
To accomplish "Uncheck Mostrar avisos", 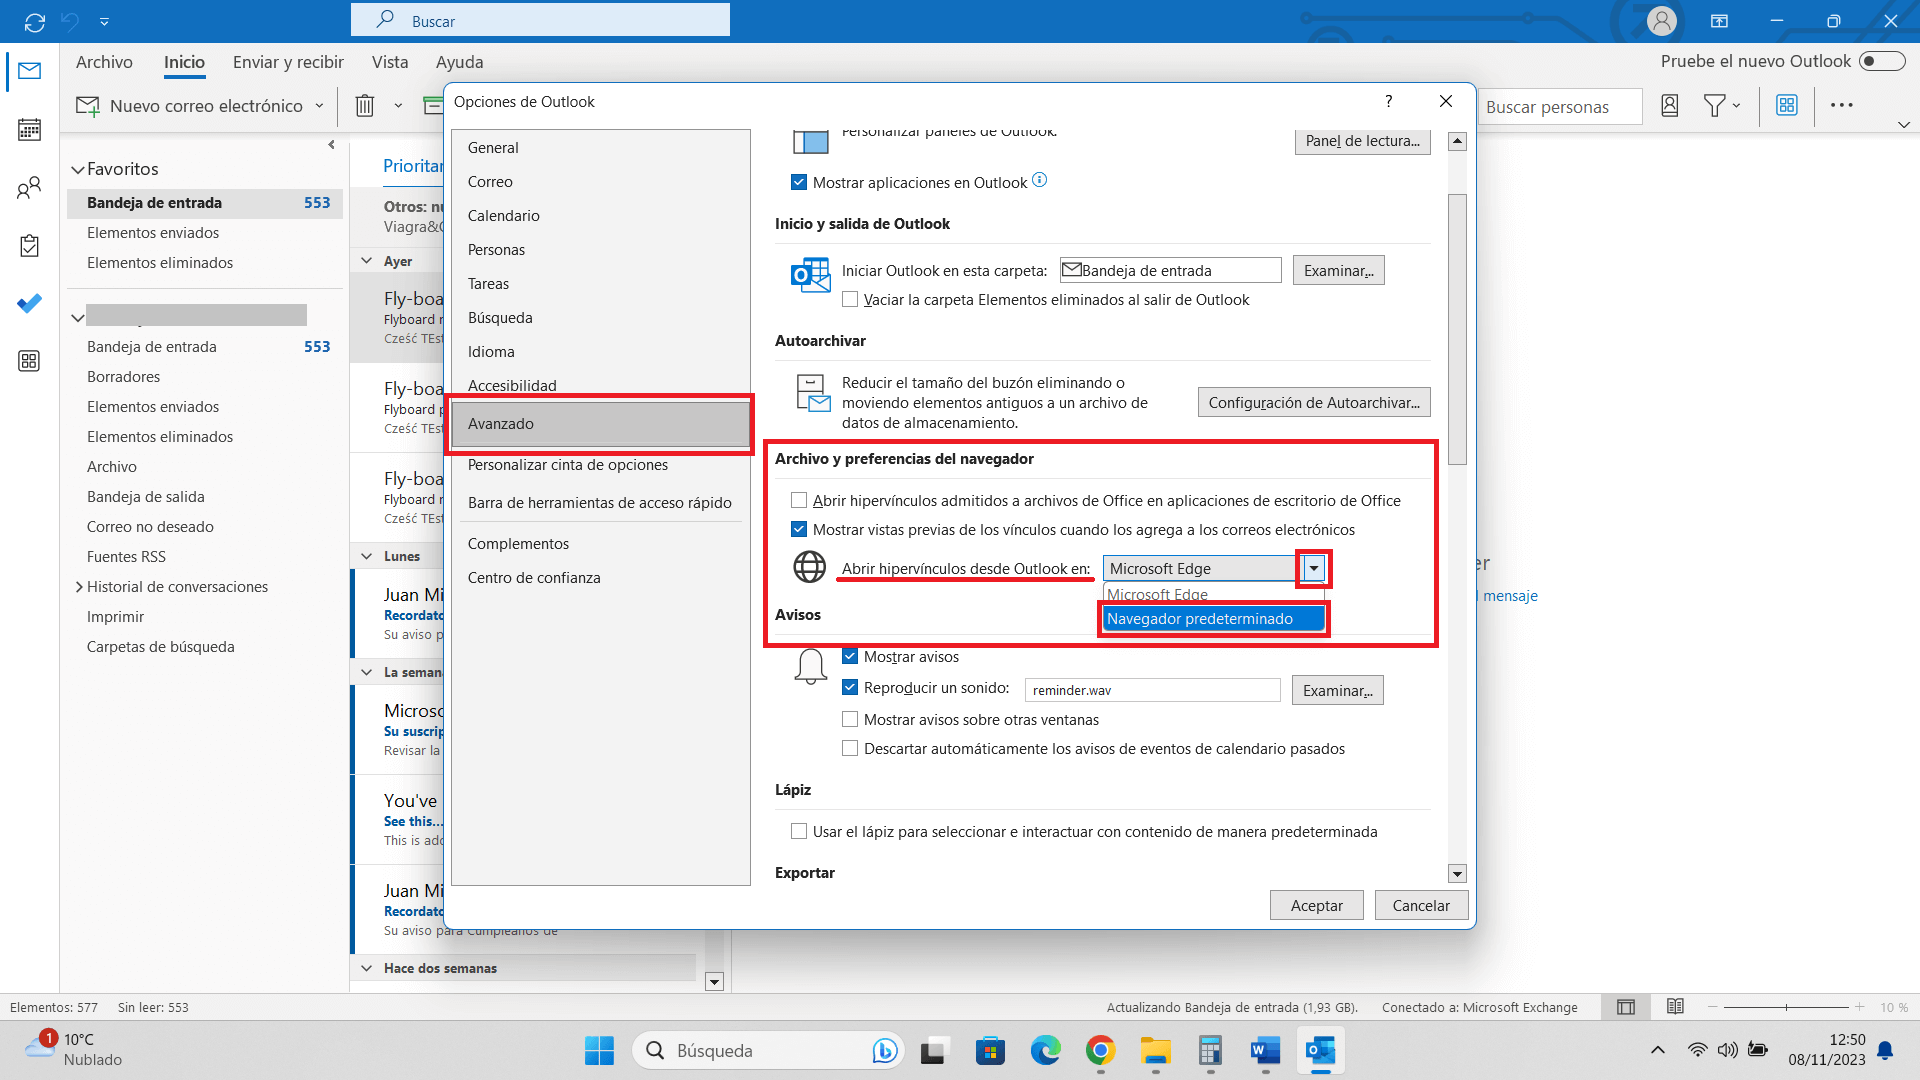I will 850,656.
